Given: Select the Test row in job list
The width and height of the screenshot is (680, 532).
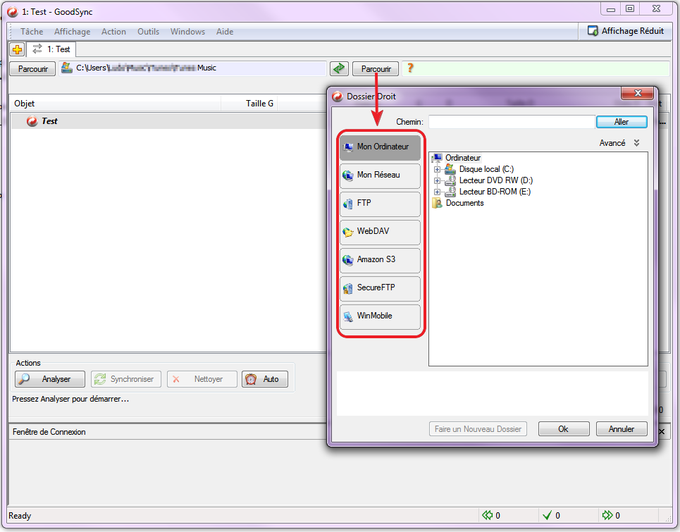Looking at the screenshot, I should pos(168,121).
